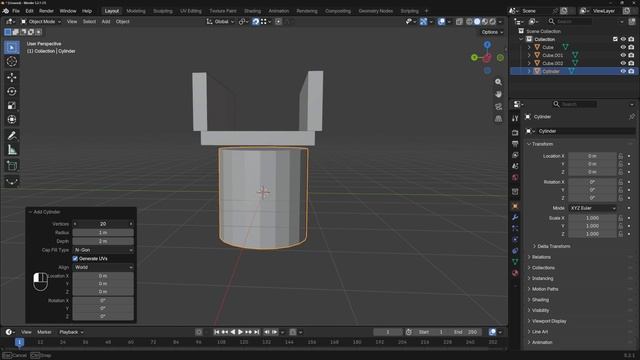
Task: Disable Cylinder render camera icon in outliner
Action: (631, 71)
